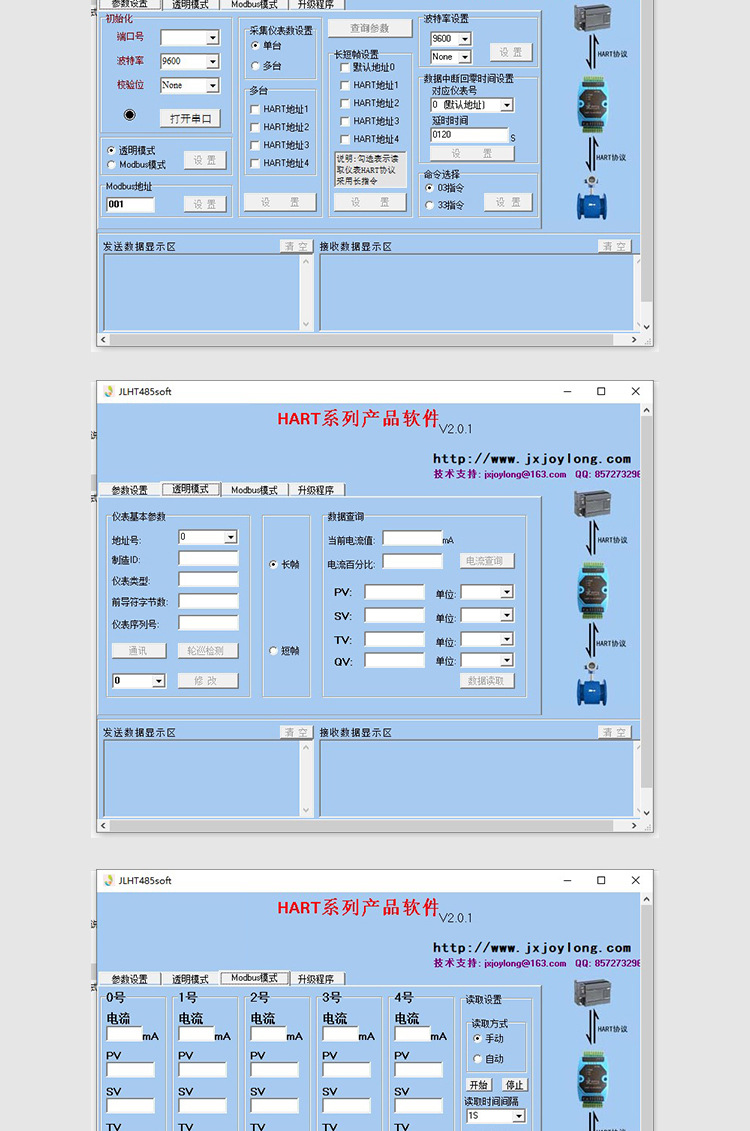The image size is (750, 1131).
Task: Open the 对应仪表号 dropdown
Action: (507, 105)
